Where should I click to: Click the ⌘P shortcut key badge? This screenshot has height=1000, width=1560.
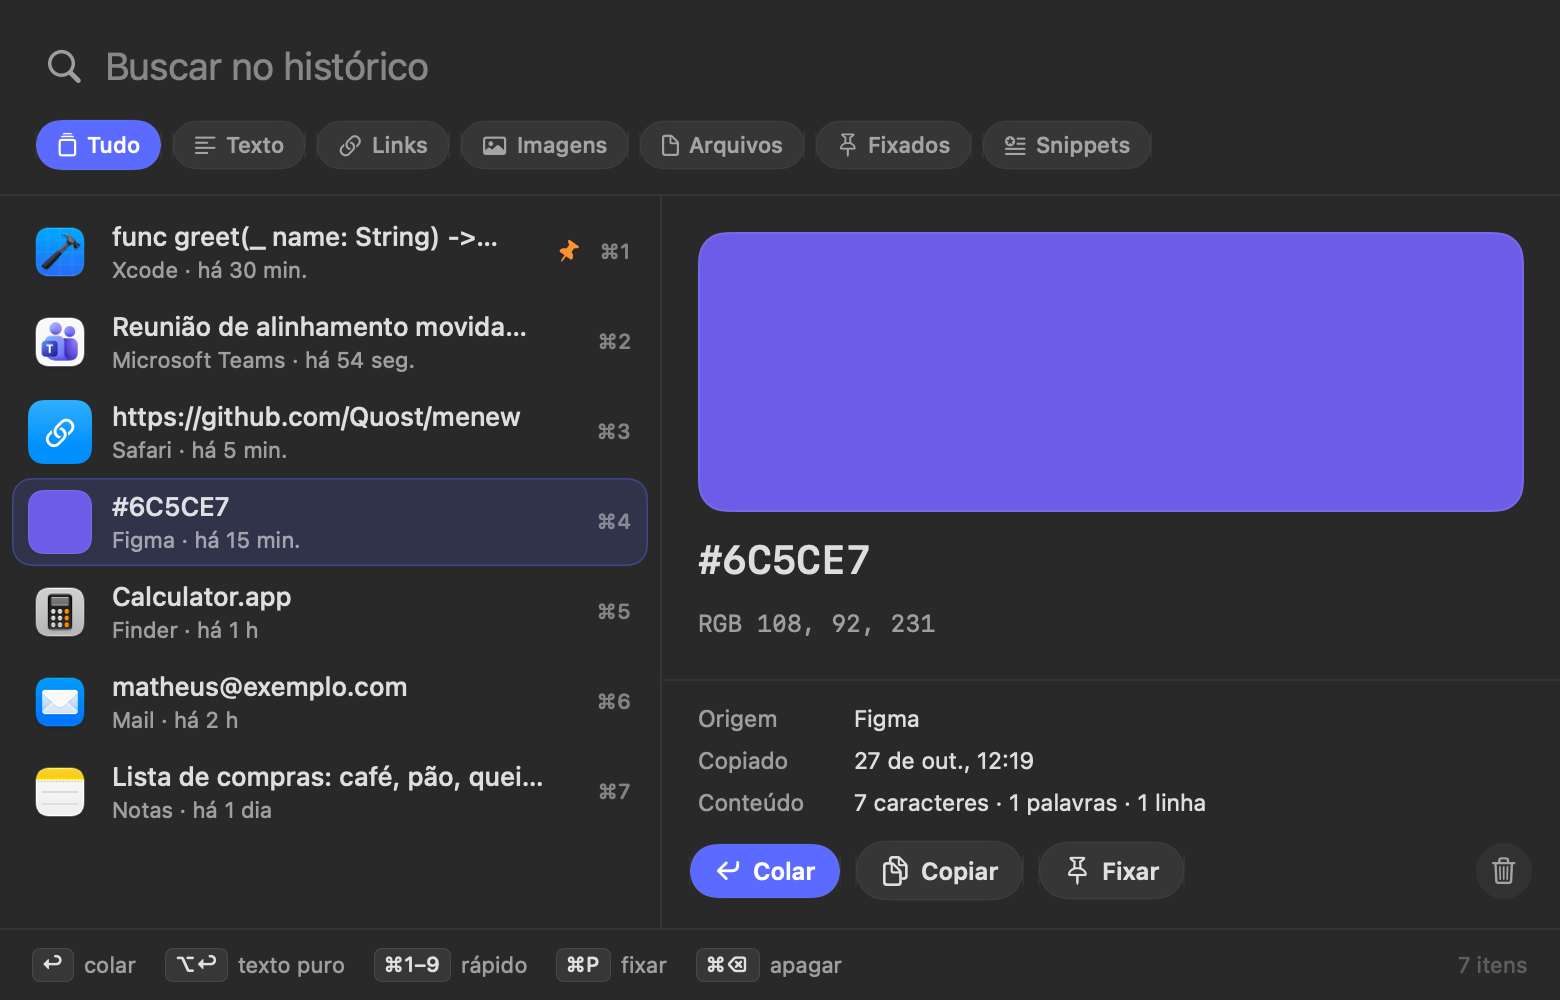[x=583, y=965]
